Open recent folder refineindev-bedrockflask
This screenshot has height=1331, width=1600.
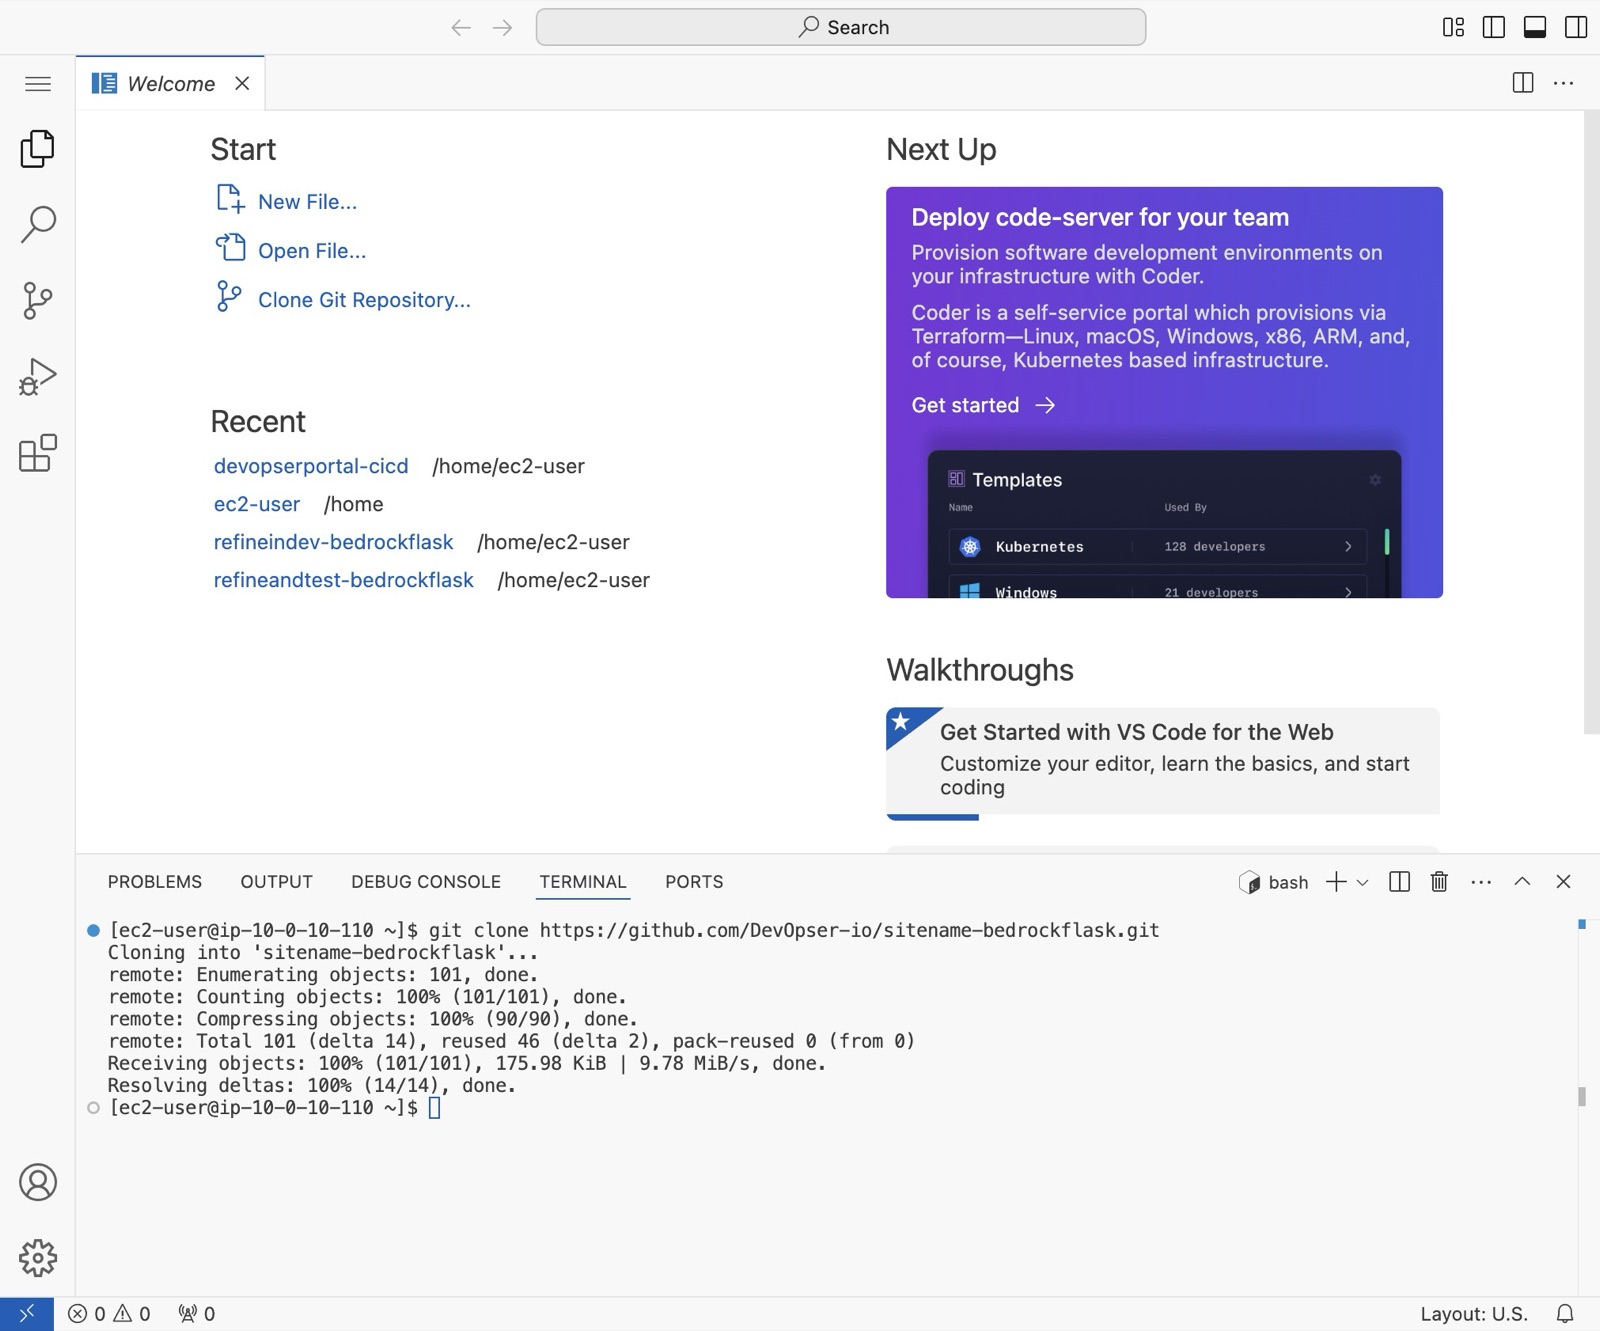[333, 542]
